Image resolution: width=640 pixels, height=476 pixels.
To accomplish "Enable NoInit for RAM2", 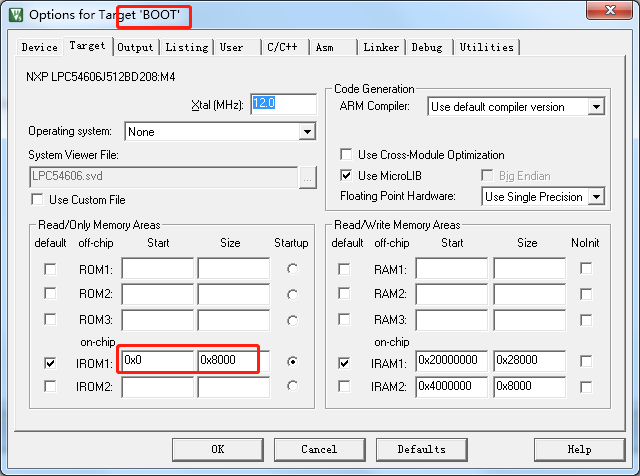I will coord(586,294).
